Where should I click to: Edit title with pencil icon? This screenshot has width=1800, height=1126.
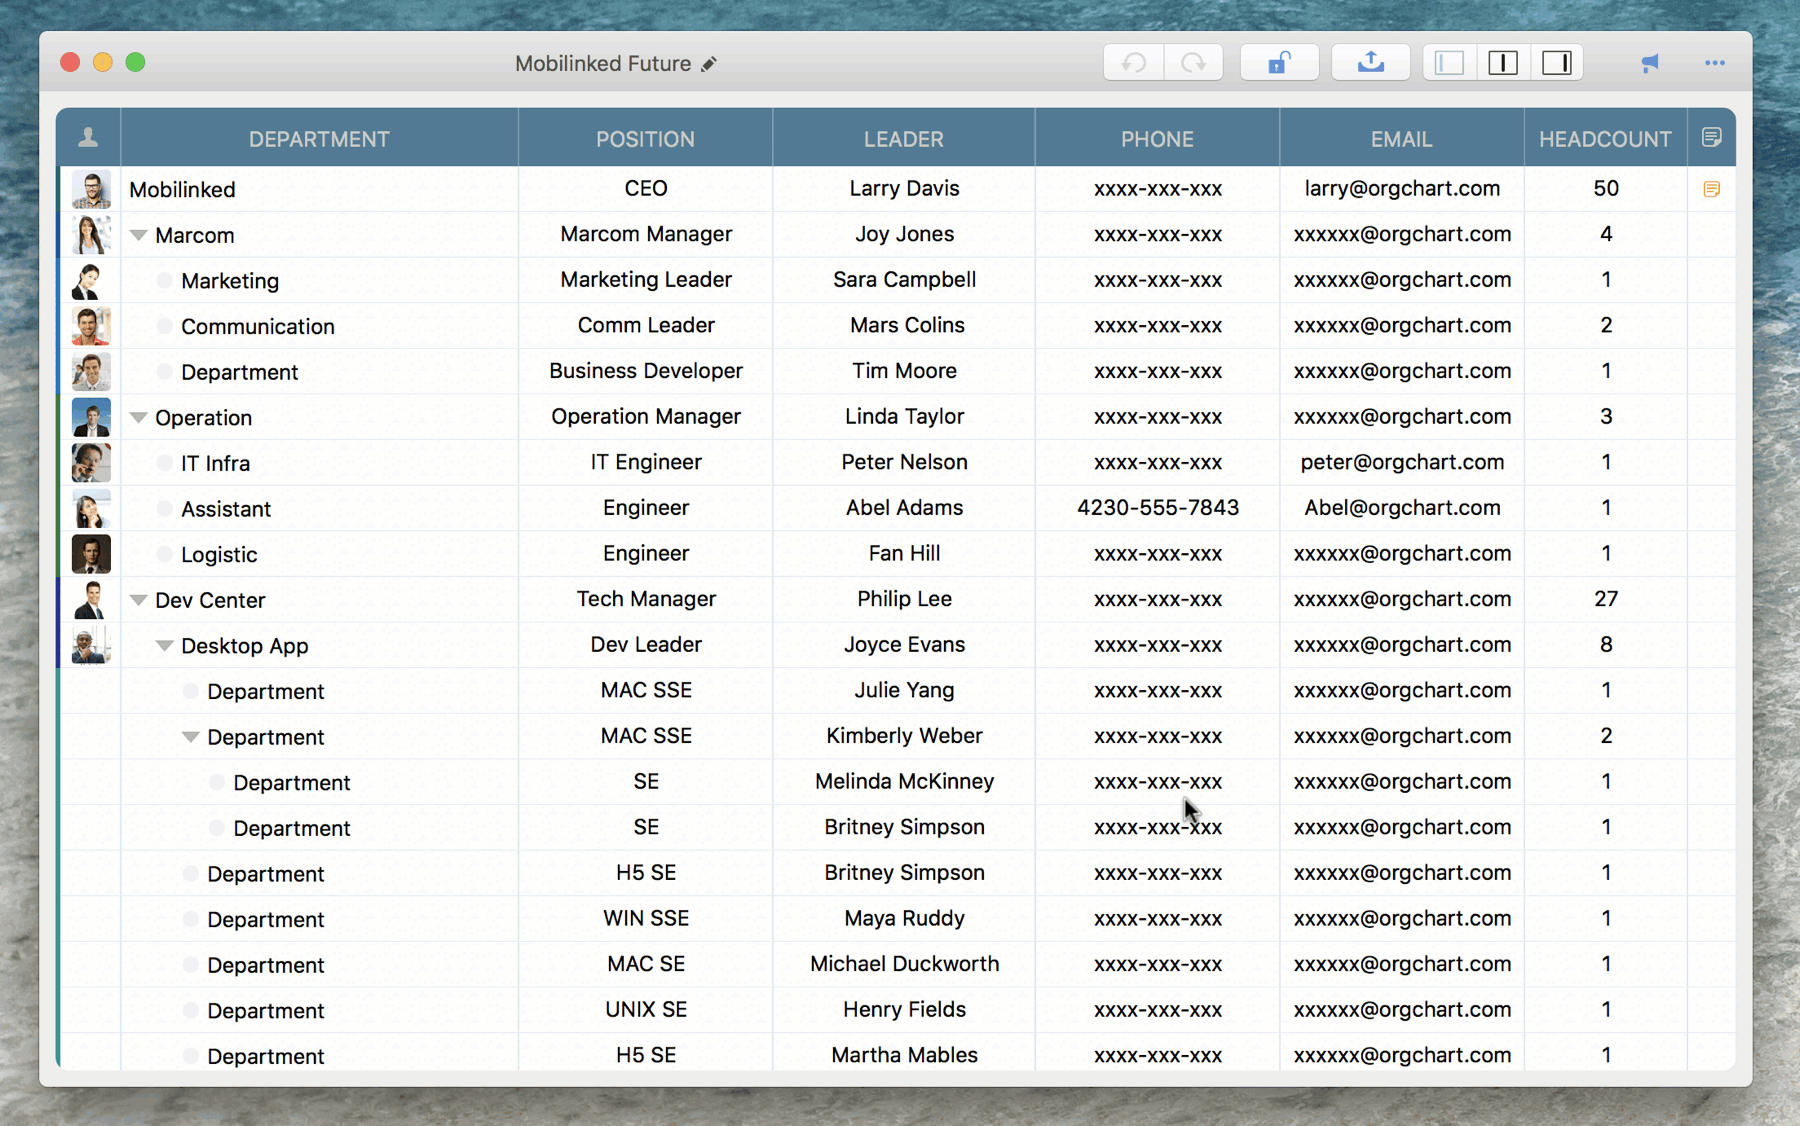(x=709, y=64)
